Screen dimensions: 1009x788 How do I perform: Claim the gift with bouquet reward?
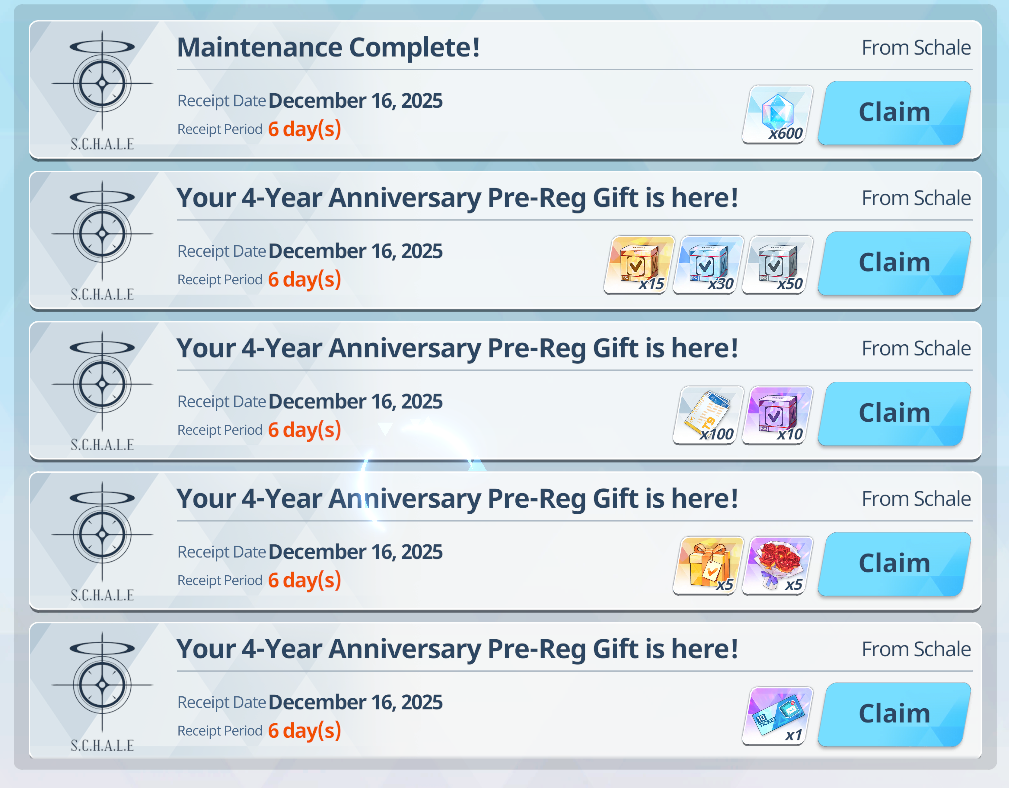coord(894,564)
